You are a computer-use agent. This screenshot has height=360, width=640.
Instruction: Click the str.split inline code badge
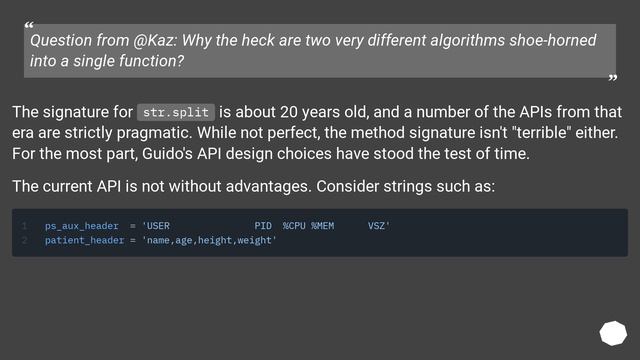click(176, 112)
